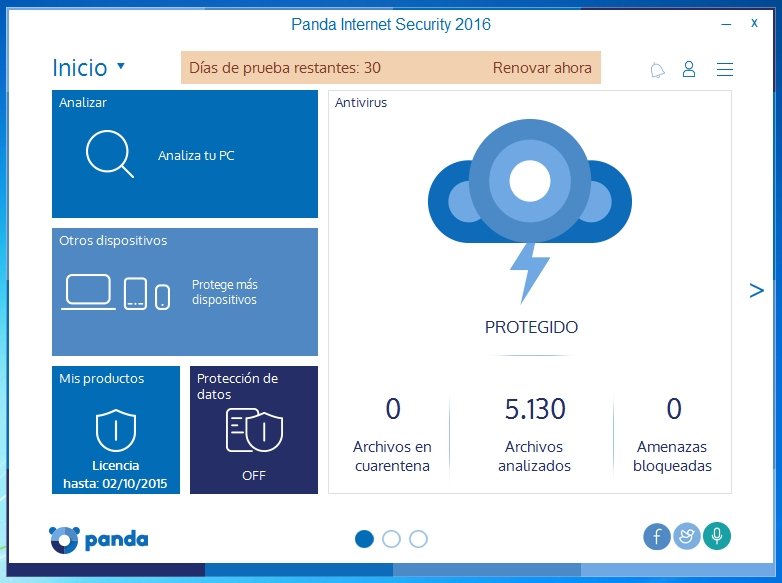This screenshot has height=583, width=782.
Task: Click Protege más dispositivos text
Action: 224,292
